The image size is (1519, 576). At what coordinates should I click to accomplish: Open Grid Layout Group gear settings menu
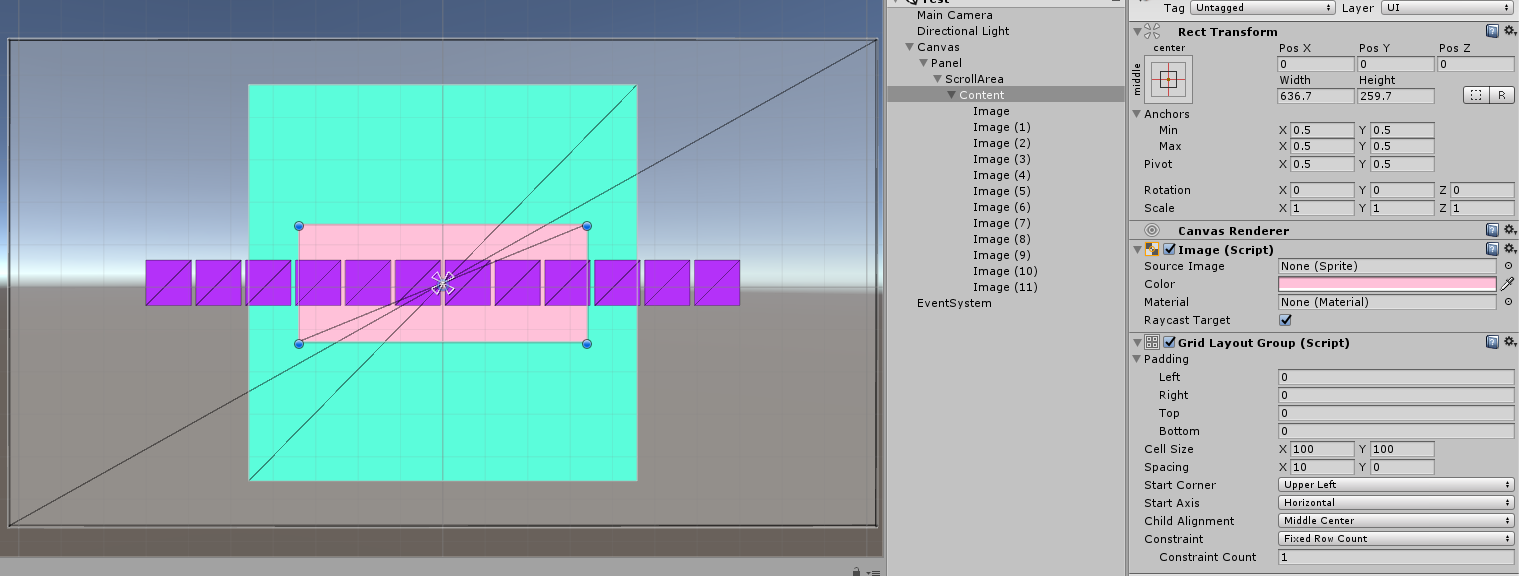coord(1509,342)
